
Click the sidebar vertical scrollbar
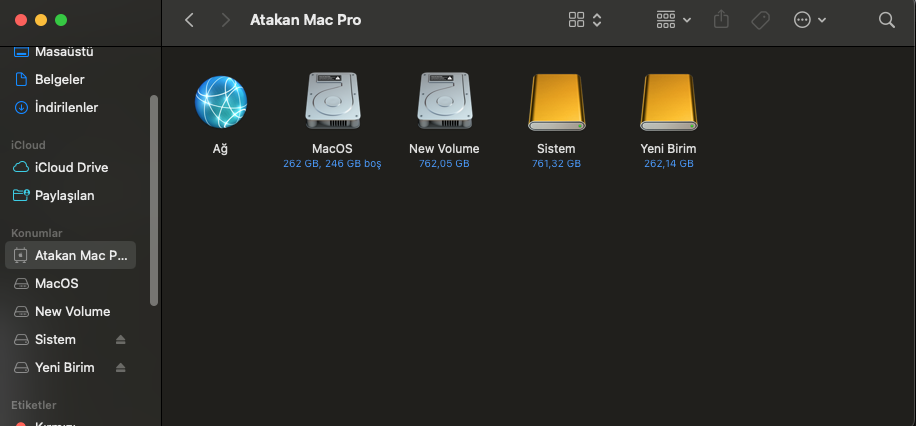point(153,200)
